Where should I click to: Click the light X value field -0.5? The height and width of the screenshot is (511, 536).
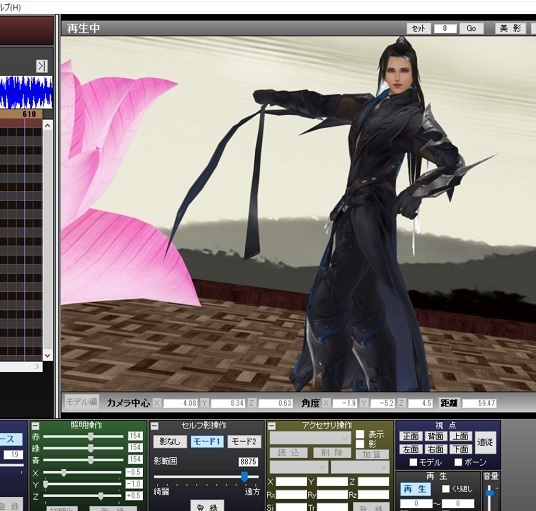coord(134,472)
